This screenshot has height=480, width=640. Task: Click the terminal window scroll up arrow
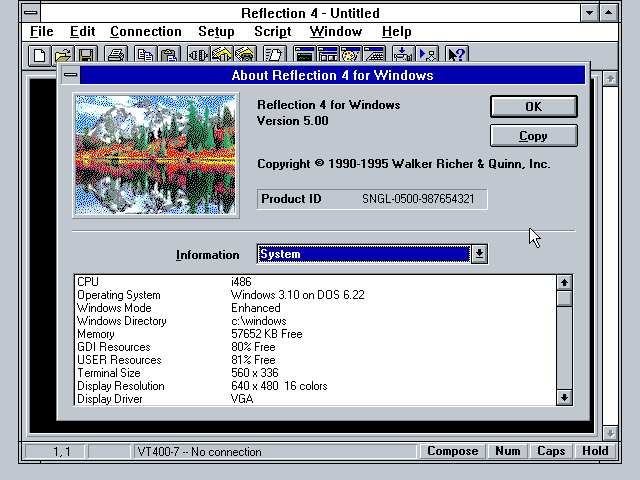610,78
